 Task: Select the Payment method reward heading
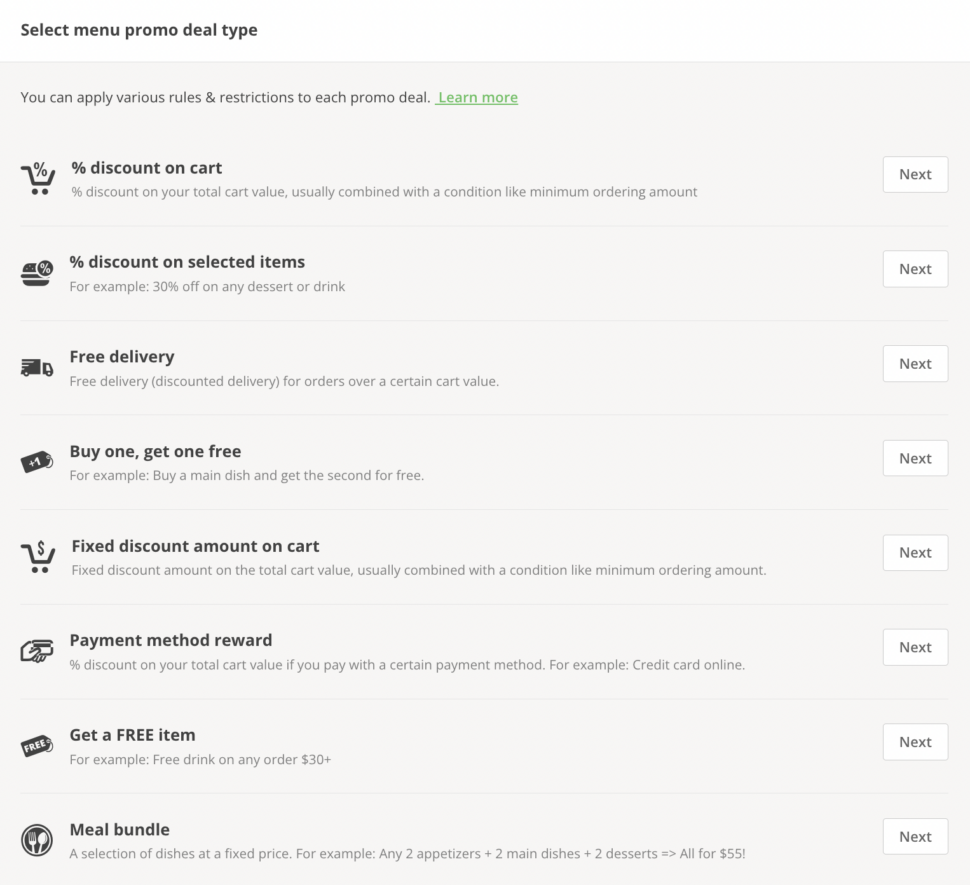click(170, 640)
